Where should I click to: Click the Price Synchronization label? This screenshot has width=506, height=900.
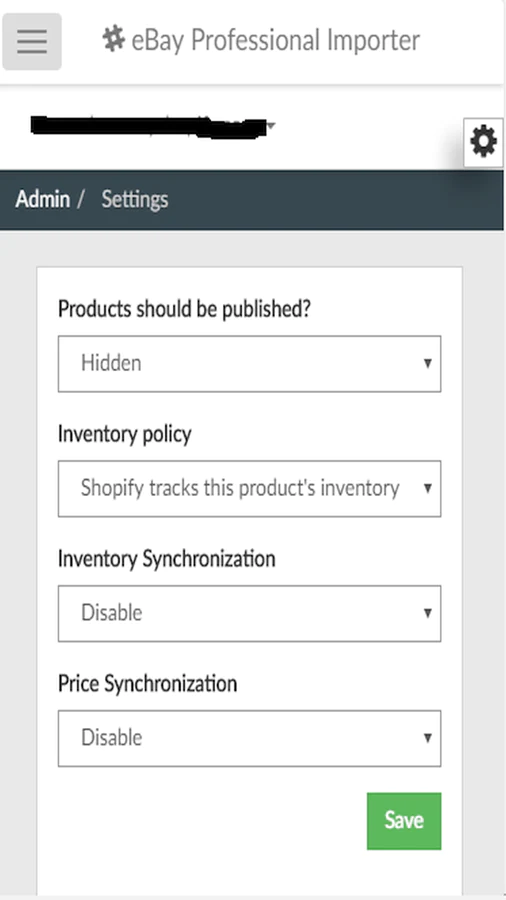point(147,684)
